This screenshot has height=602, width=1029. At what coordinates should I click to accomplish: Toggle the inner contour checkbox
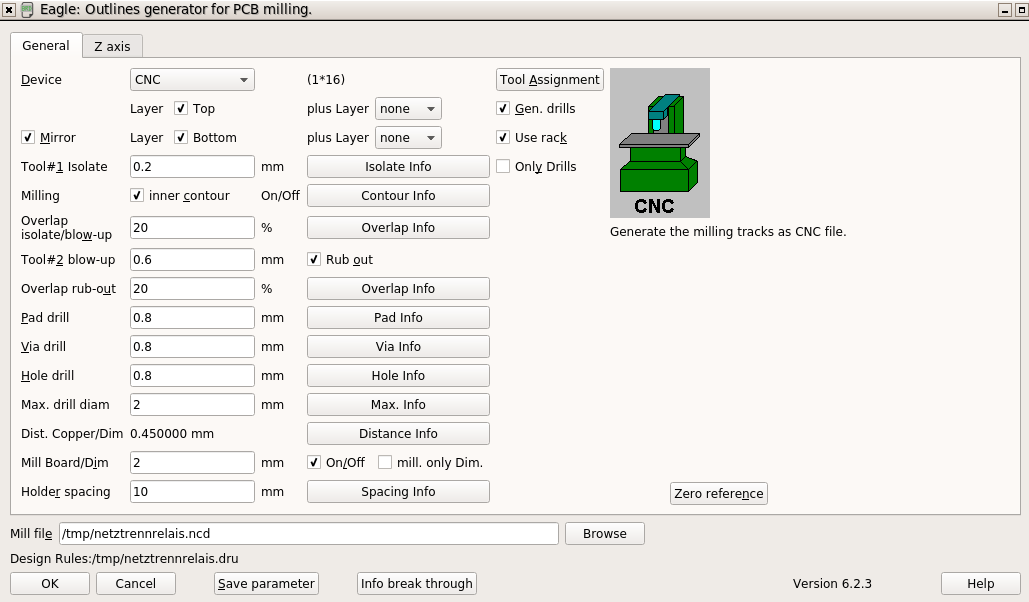point(138,196)
